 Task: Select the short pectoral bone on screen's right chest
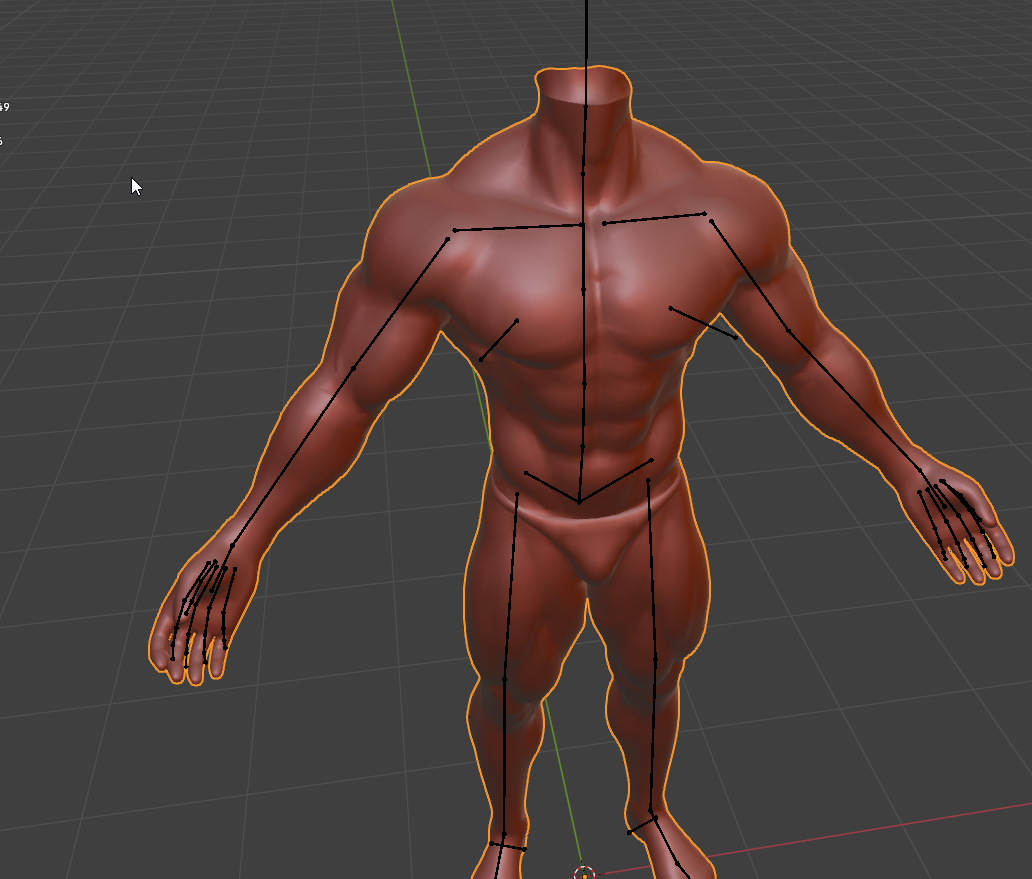[703, 322]
